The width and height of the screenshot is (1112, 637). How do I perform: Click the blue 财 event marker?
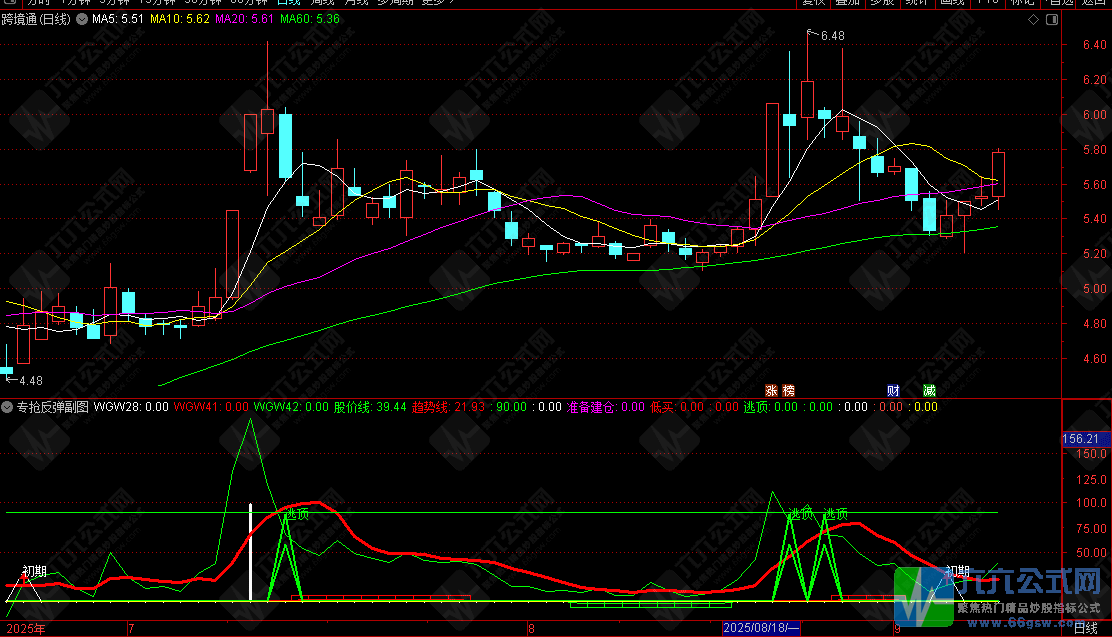coord(893,391)
